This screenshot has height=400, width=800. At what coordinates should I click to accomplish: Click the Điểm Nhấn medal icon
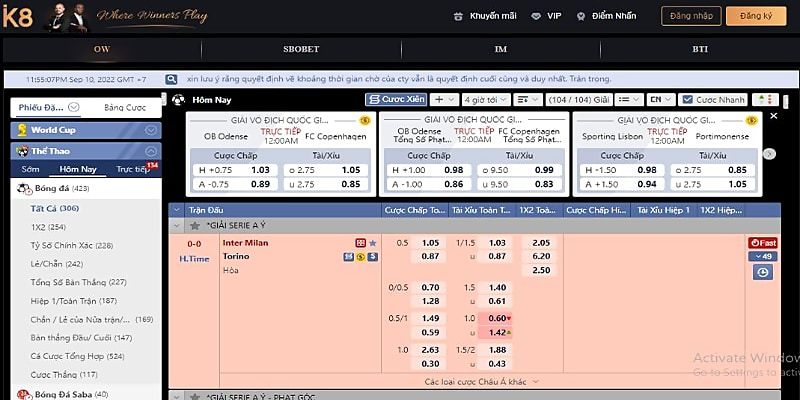tap(581, 16)
